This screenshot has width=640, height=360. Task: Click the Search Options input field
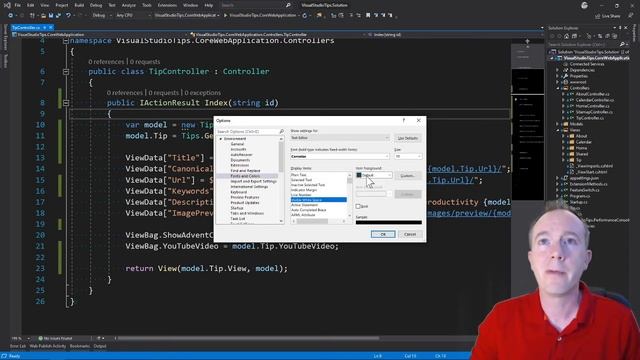(247, 131)
